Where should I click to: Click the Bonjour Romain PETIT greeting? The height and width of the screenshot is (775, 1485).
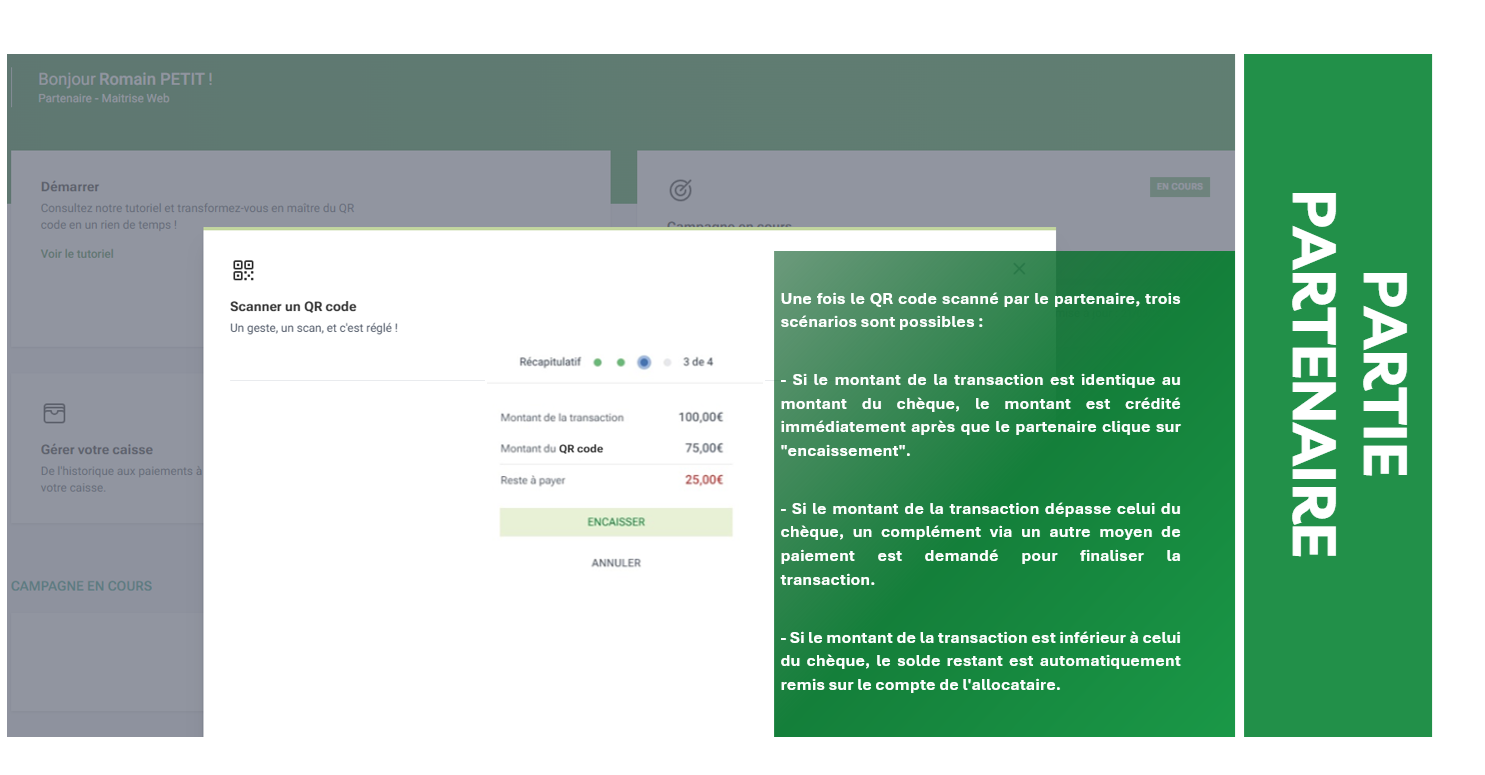tap(125, 79)
